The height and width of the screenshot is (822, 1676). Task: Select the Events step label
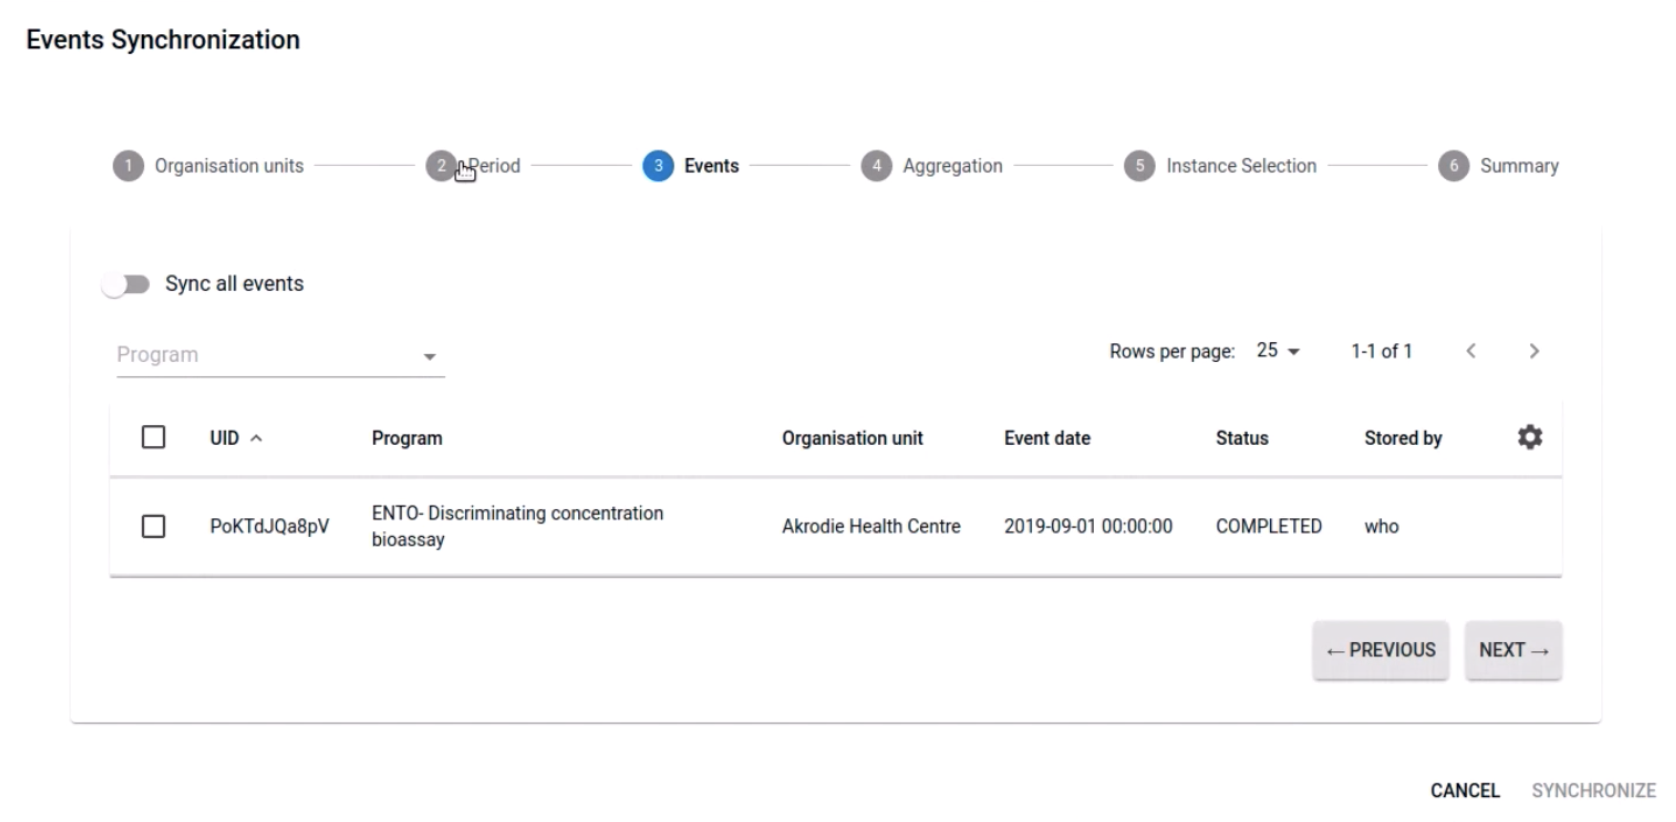tap(711, 166)
